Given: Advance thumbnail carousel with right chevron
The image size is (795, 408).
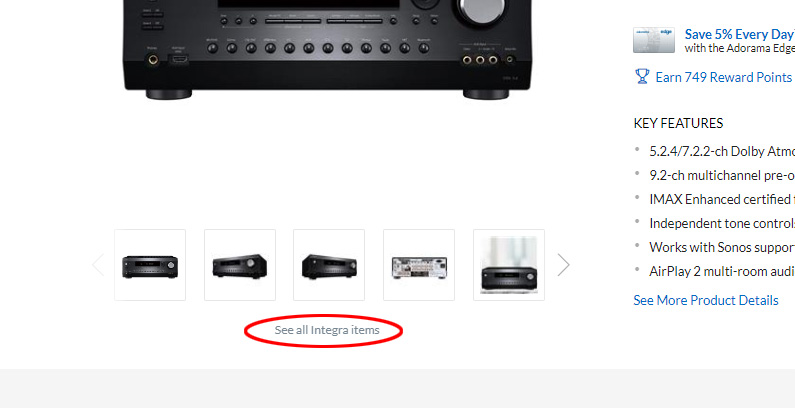Looking at the screenshot, I should [563, 265].
